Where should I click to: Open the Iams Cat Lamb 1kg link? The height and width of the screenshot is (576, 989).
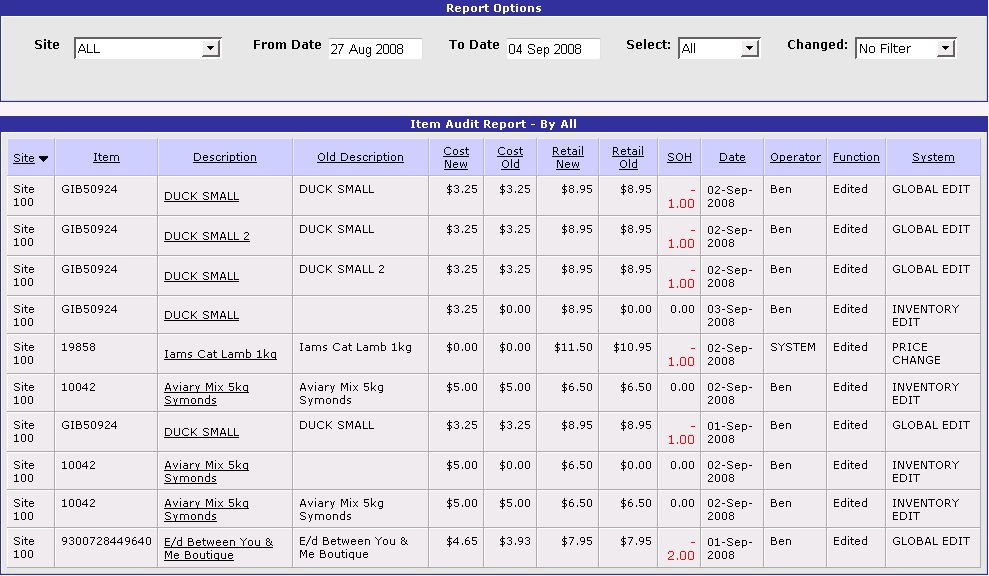[x=220, y=354]
